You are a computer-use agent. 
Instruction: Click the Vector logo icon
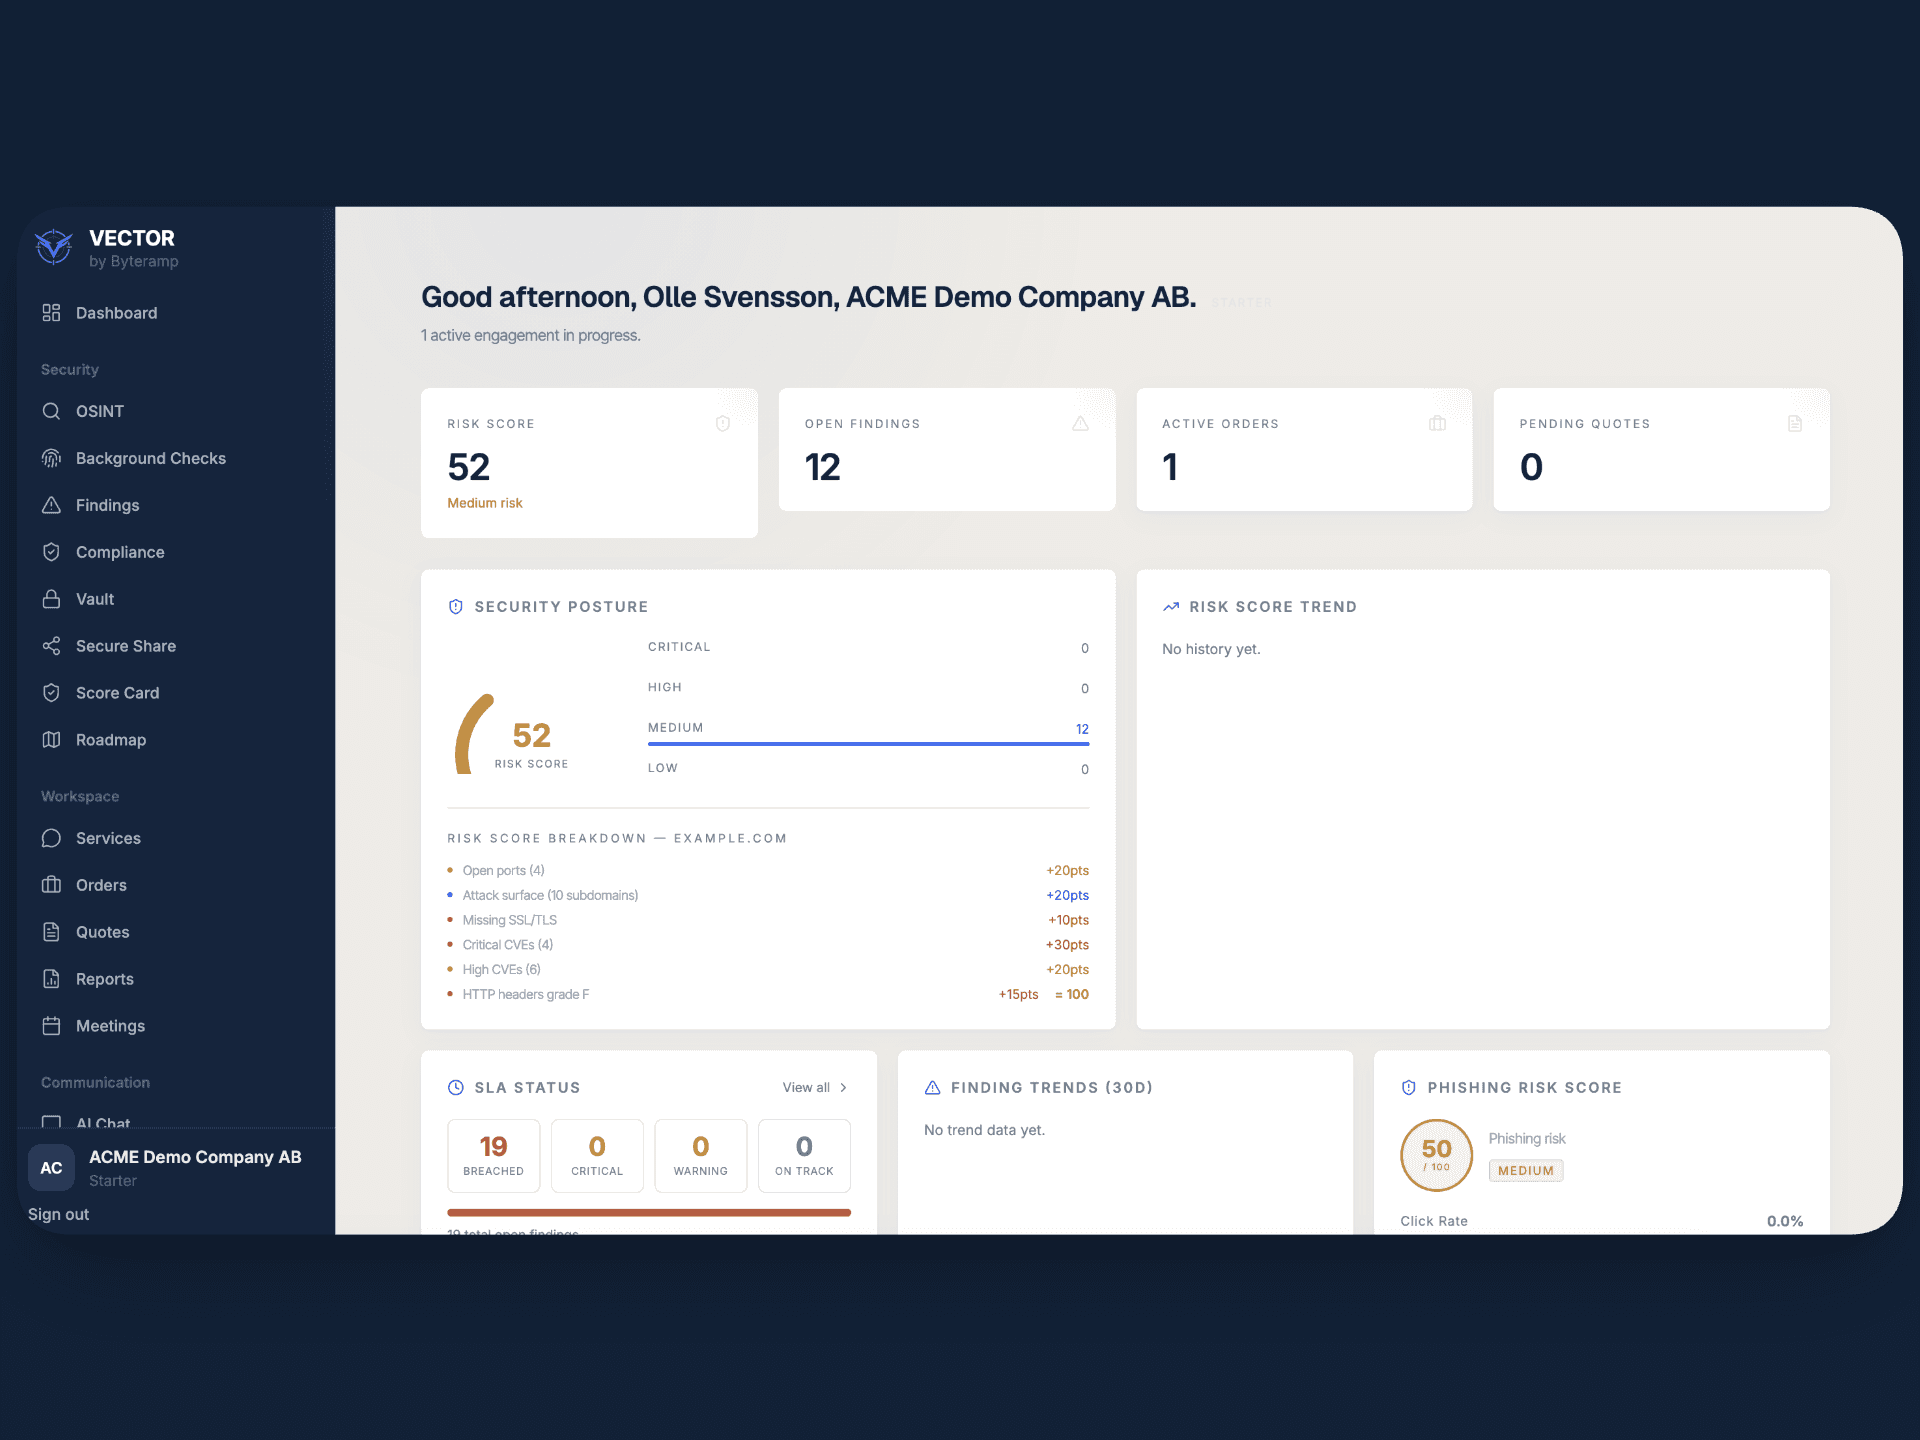(53, 247)
